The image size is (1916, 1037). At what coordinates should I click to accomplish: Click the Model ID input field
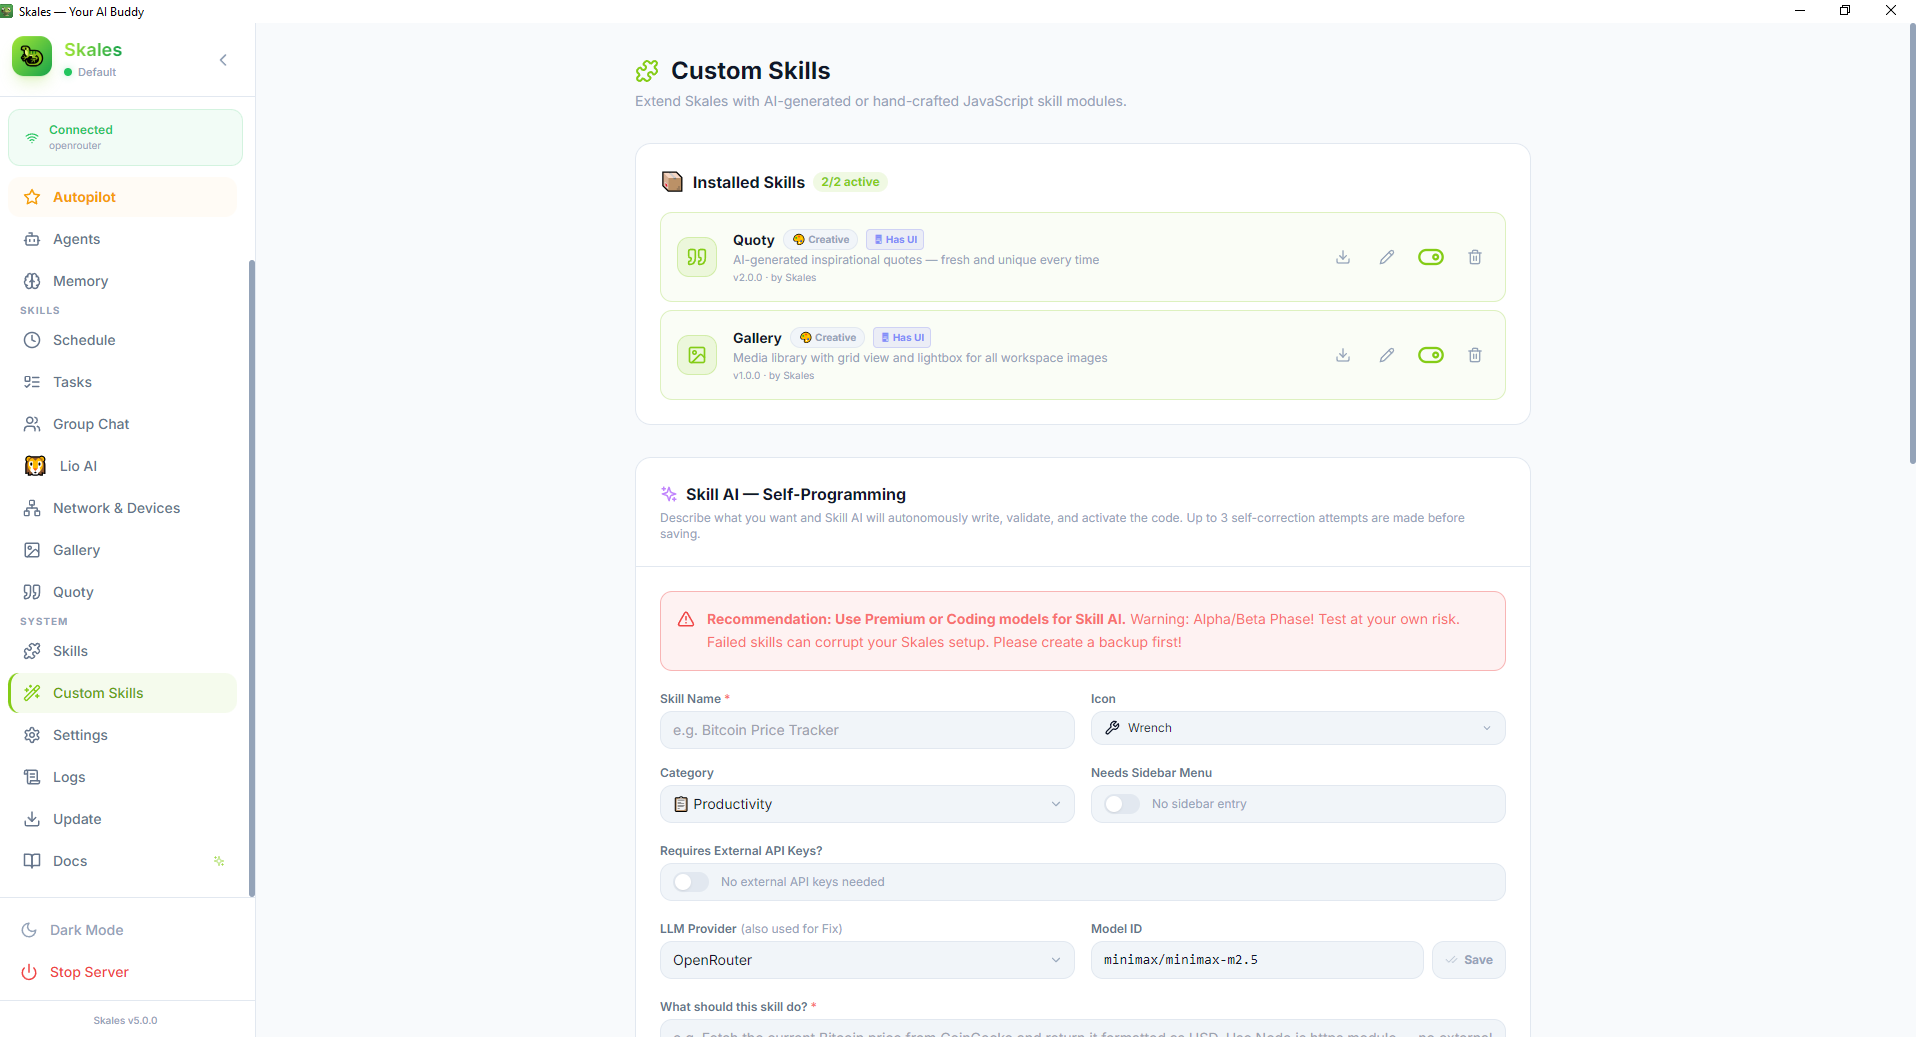click(x=1257, y=960)
